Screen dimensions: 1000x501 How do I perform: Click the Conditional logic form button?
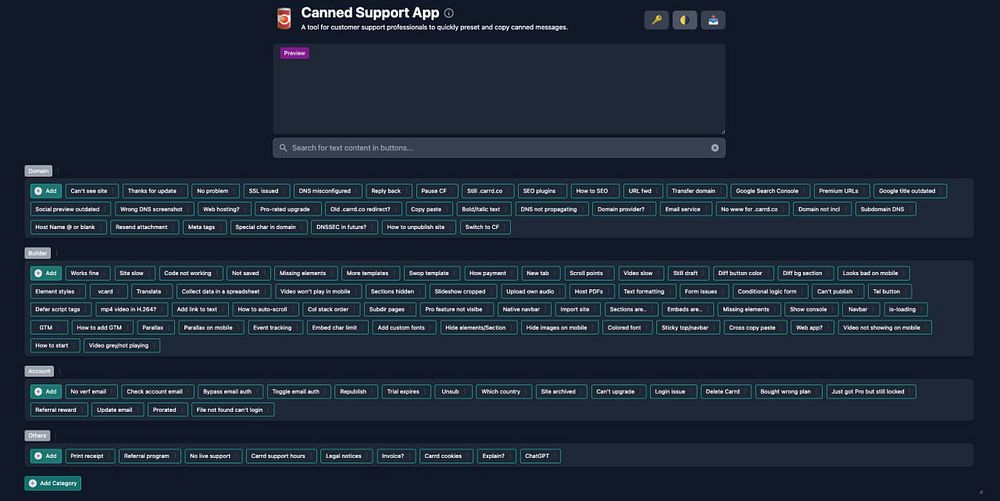click(x=770, y=291)
